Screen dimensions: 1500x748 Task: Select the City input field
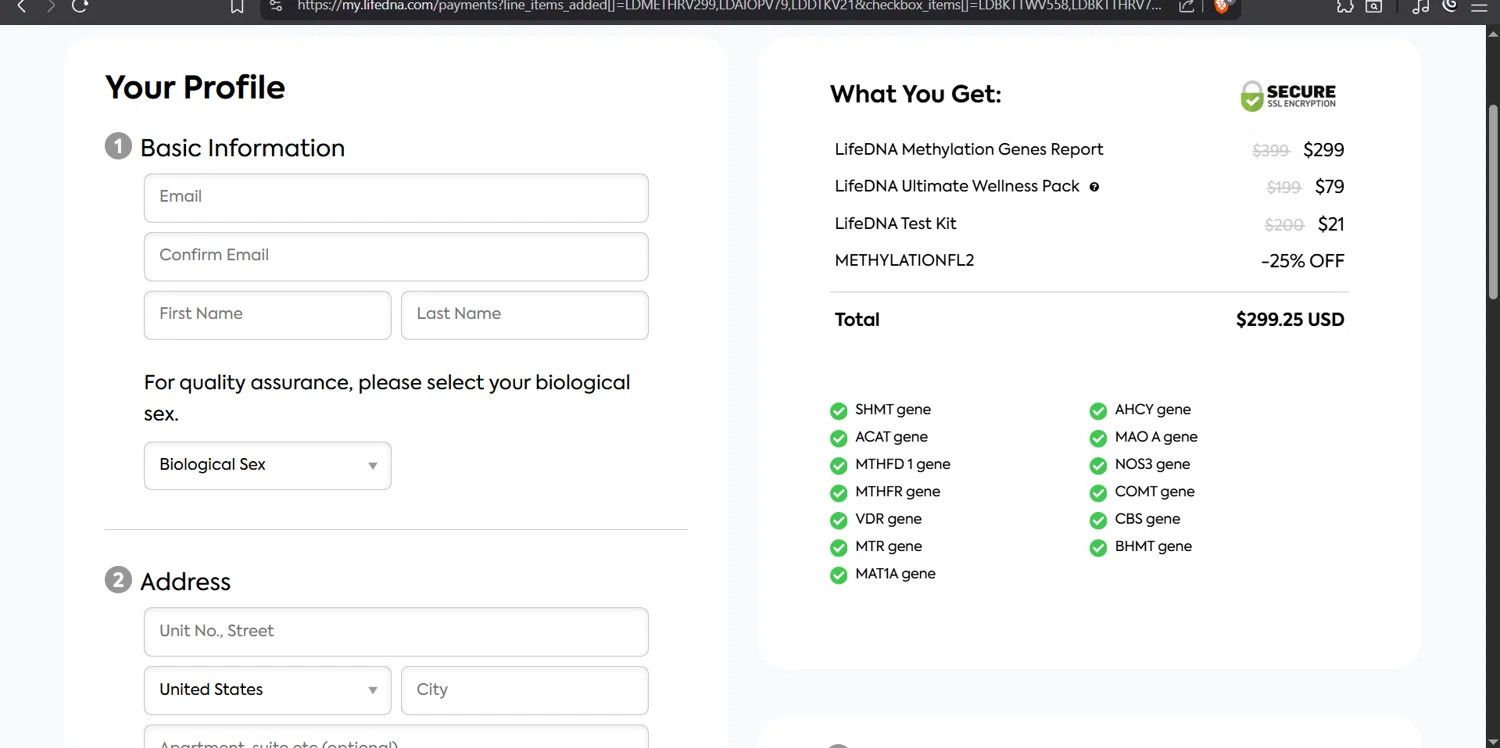coord(525,691)
